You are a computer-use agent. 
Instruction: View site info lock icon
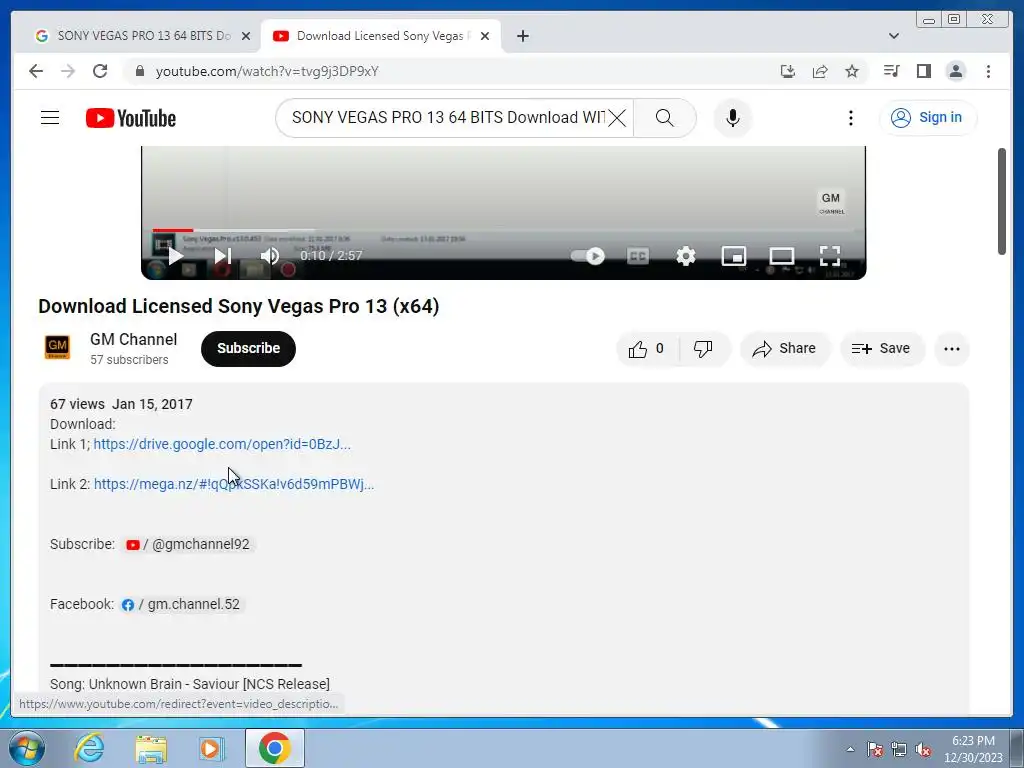(x=139, y=71)
